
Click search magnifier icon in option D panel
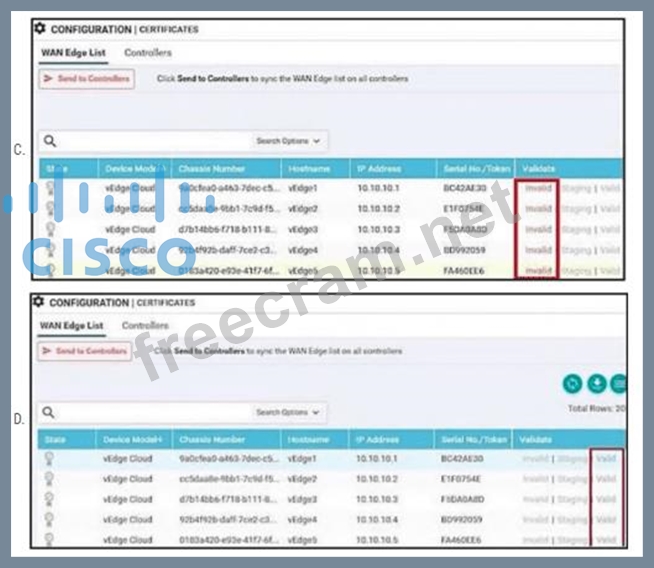[49, 412]
